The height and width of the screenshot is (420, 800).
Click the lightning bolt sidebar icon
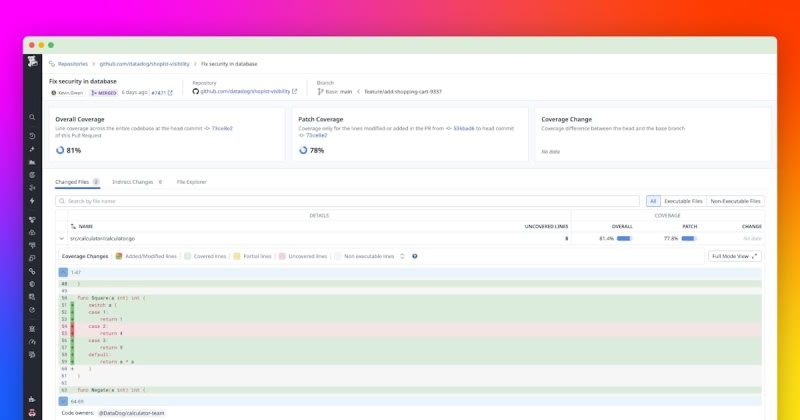33,200
